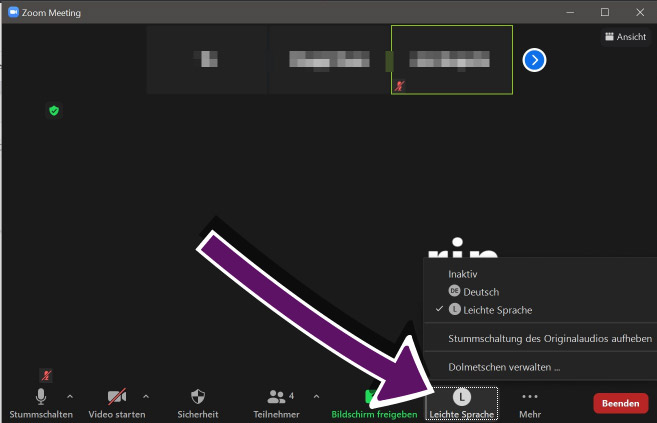Open Dolmetschen verwalten option
This screenshot has width=657, height=423.
coord(504,367)
